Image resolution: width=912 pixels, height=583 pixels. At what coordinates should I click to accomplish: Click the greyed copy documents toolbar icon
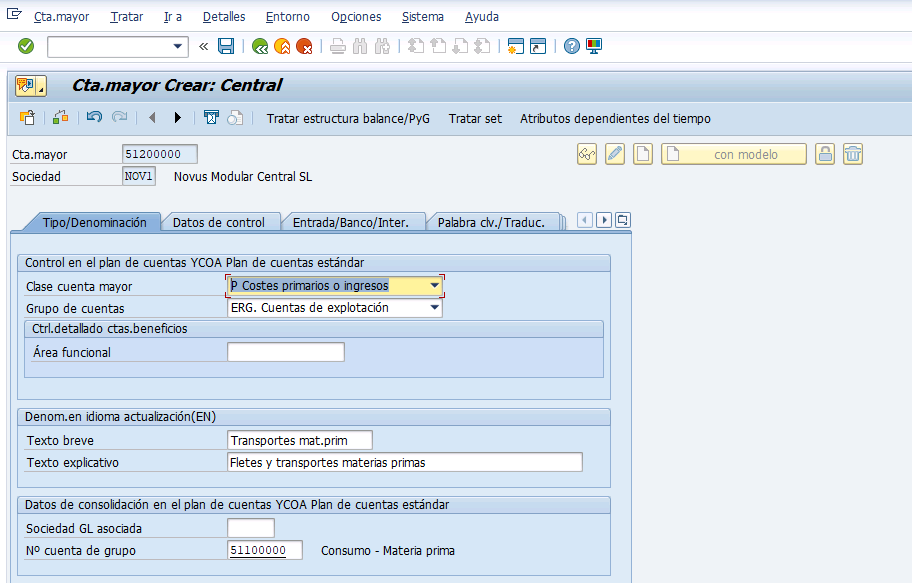click(235, 118)
